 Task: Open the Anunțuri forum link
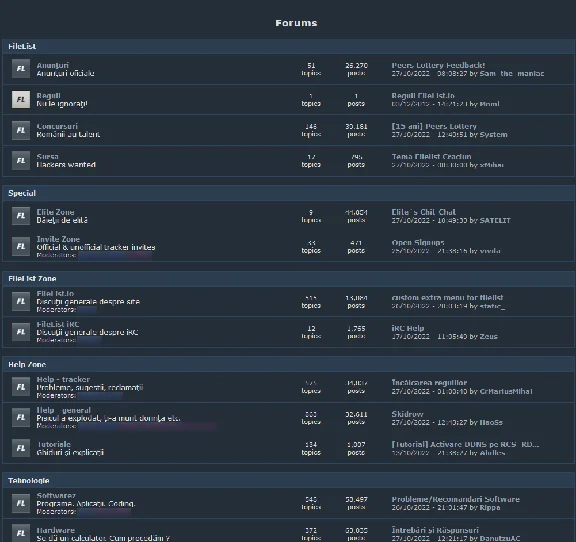[x=53, y=65]
